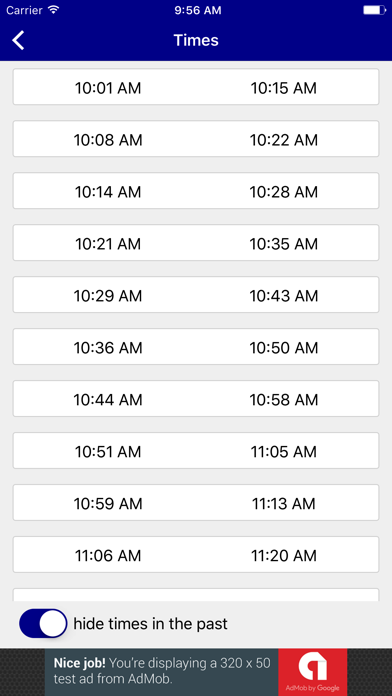392x696 pixels.
Task: Tap the 10:59 AM to 11:13 AM row
Action: pos(196,502)
